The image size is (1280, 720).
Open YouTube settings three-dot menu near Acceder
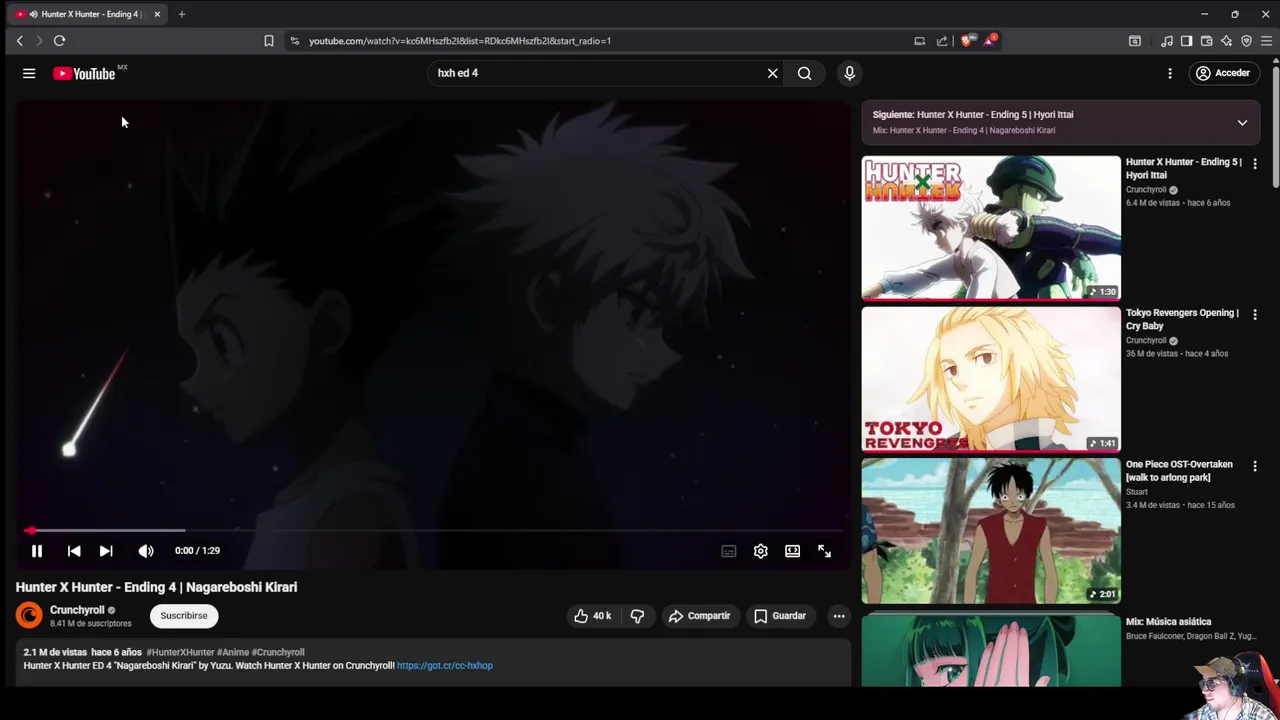(1170, 73)
